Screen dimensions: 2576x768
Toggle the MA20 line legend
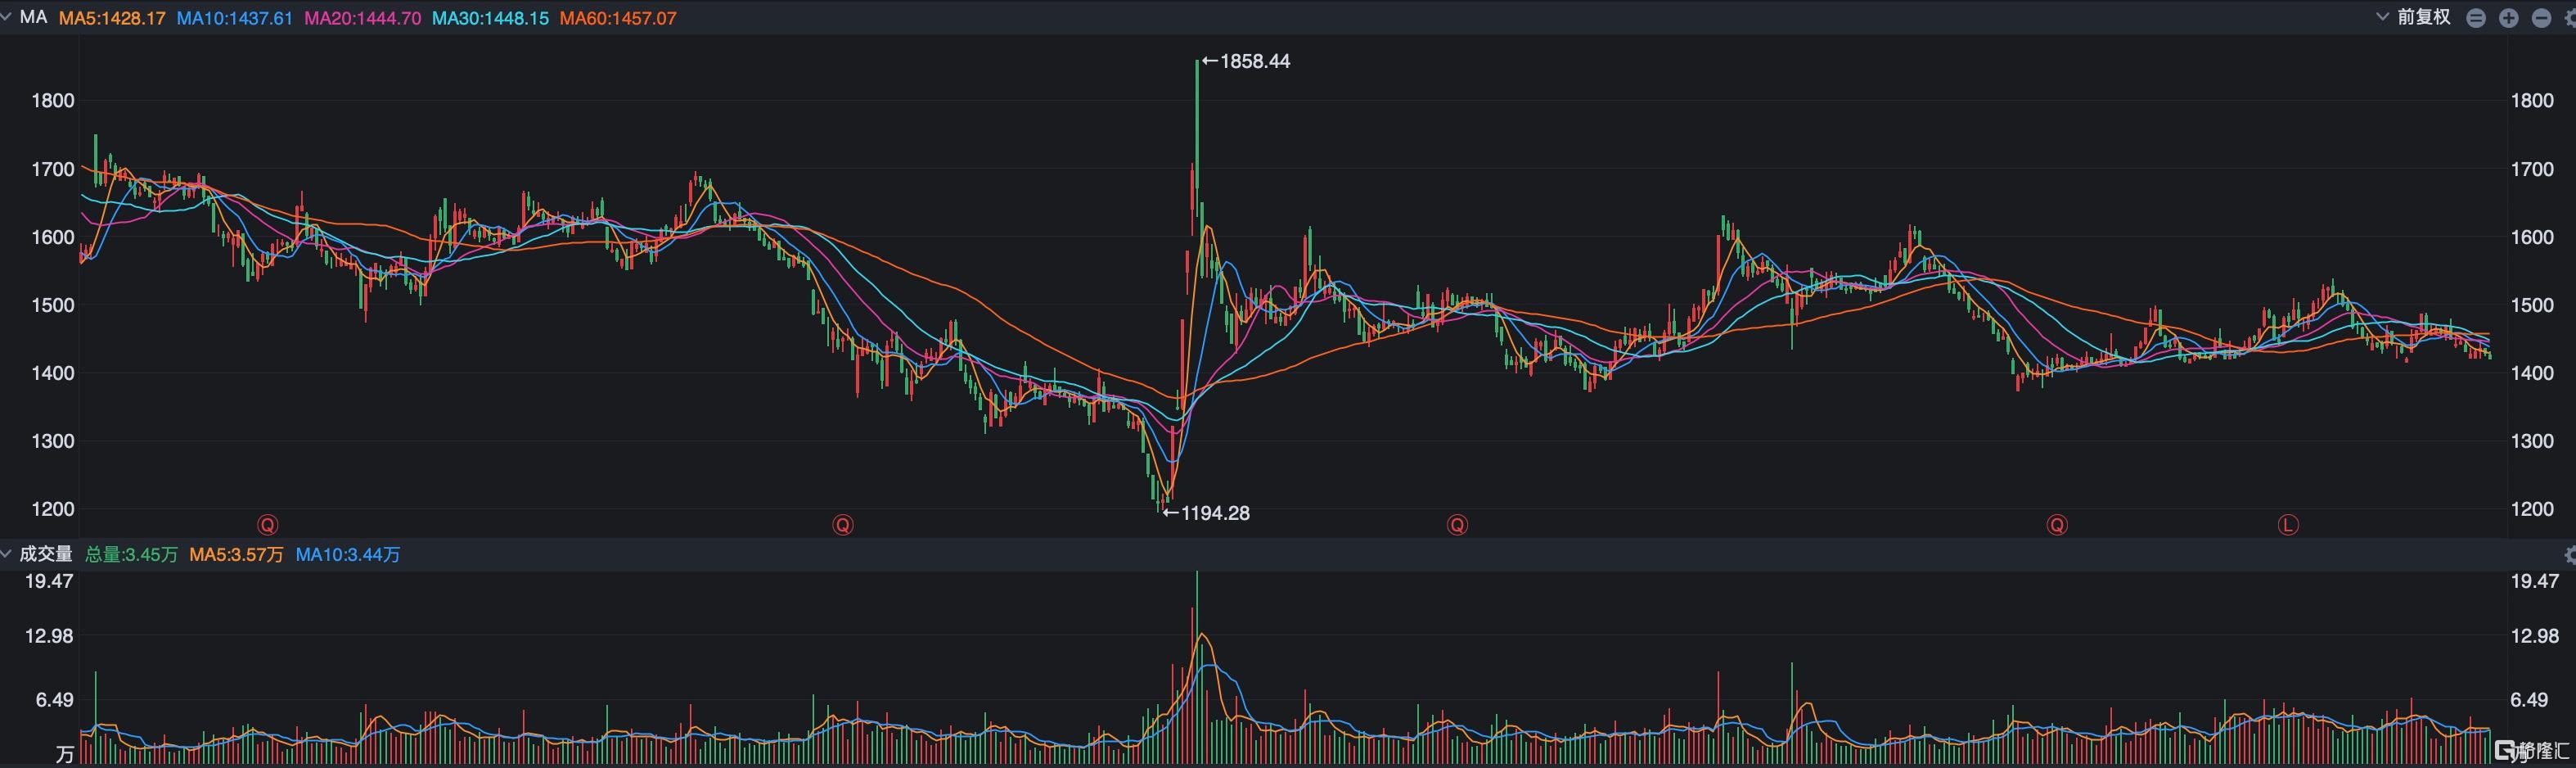pos(362,18)
